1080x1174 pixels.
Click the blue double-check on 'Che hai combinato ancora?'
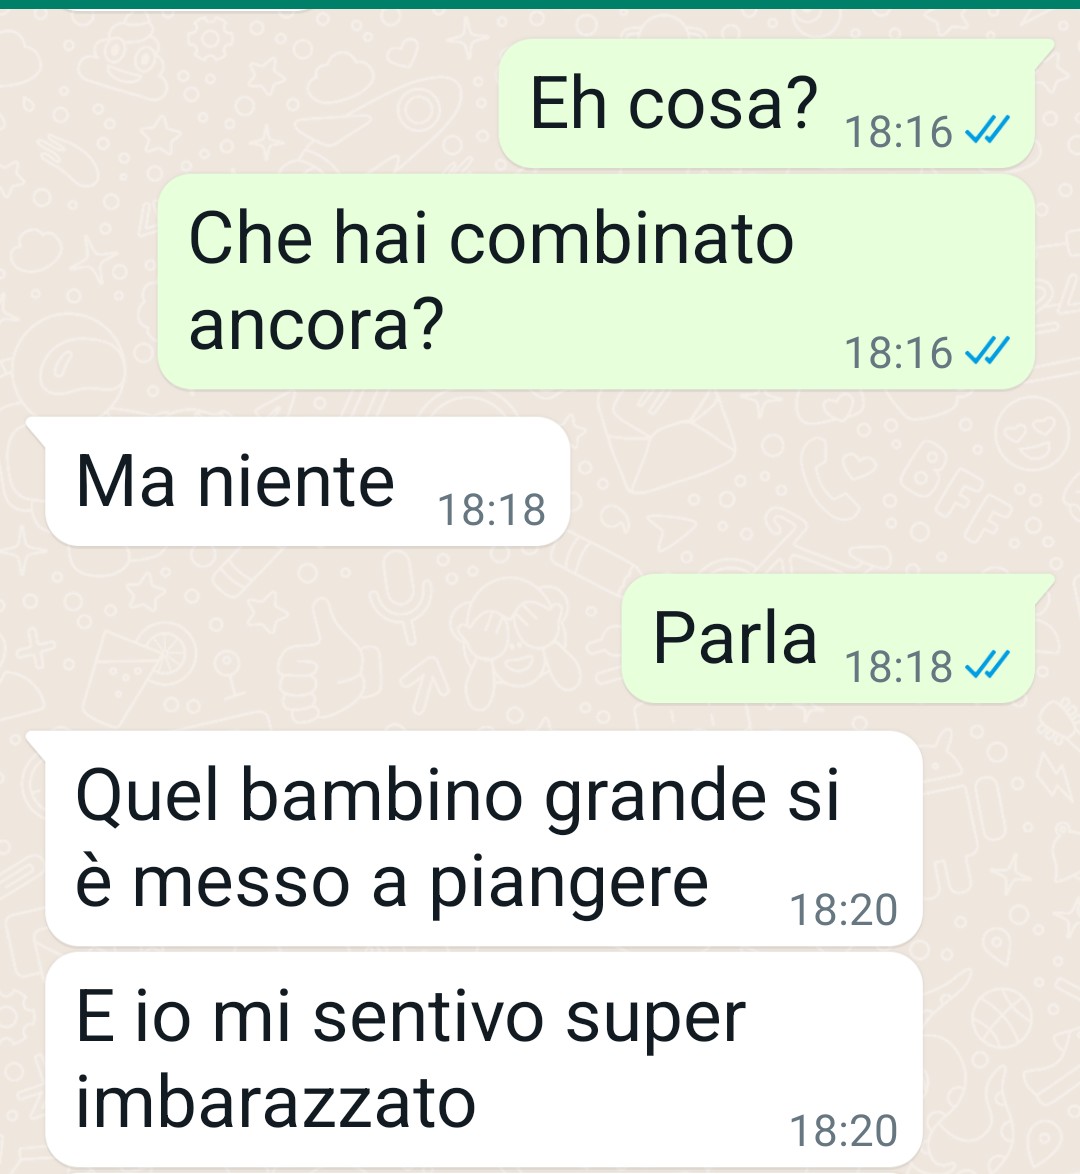coord(987,351)
